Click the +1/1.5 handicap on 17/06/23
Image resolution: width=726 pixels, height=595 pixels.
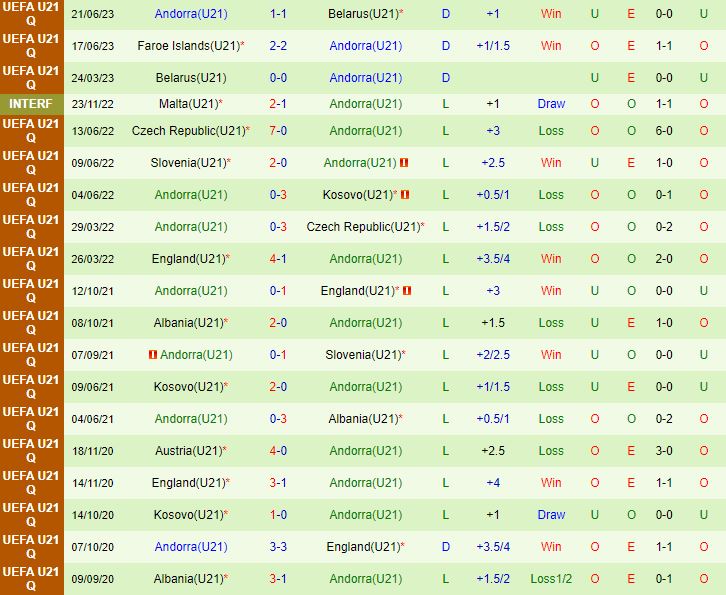pos(493,46)
